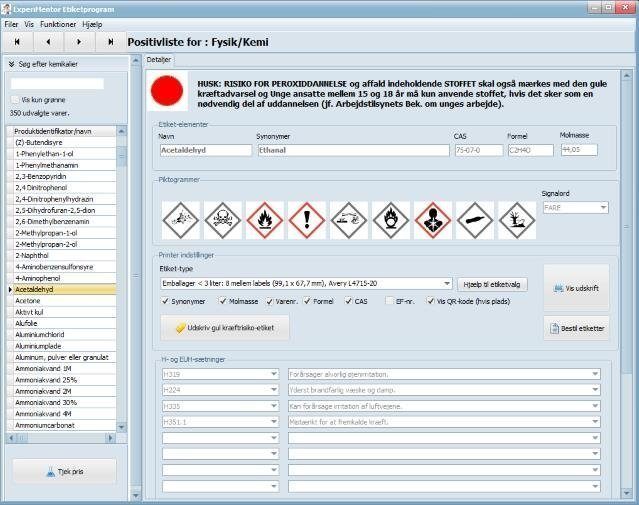Collapse the 'Søg efter kemikalier' panel

tap(10, 63)
